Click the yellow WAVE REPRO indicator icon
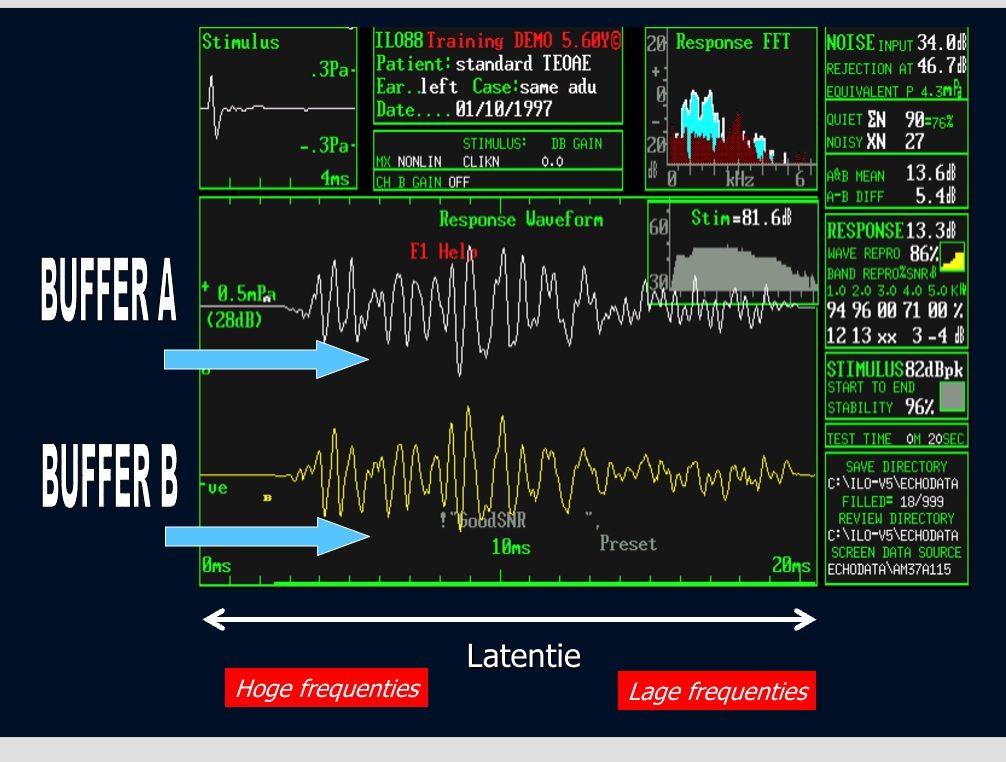Image resolution: width=1006 pixels, height=762 pixels. coord(952,256)
